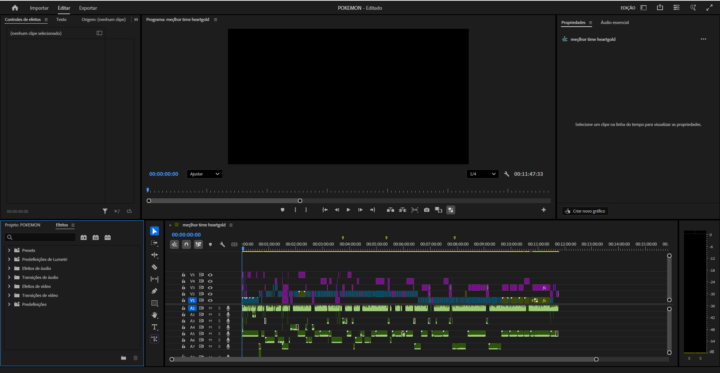Image resolution: width=720 pixels, height=373 pixels.
Task: Toggle Linked Selection in timeline
Action: click(x=198, y=244)
